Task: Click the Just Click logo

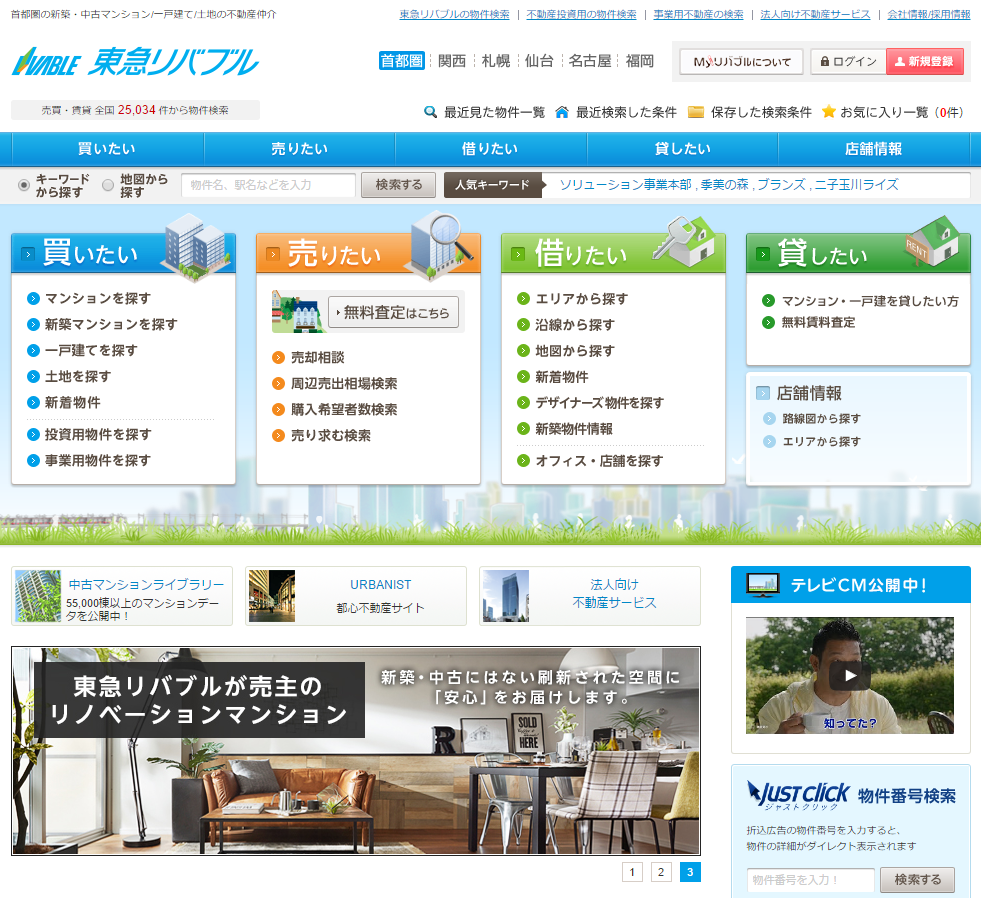Action: 798,795
